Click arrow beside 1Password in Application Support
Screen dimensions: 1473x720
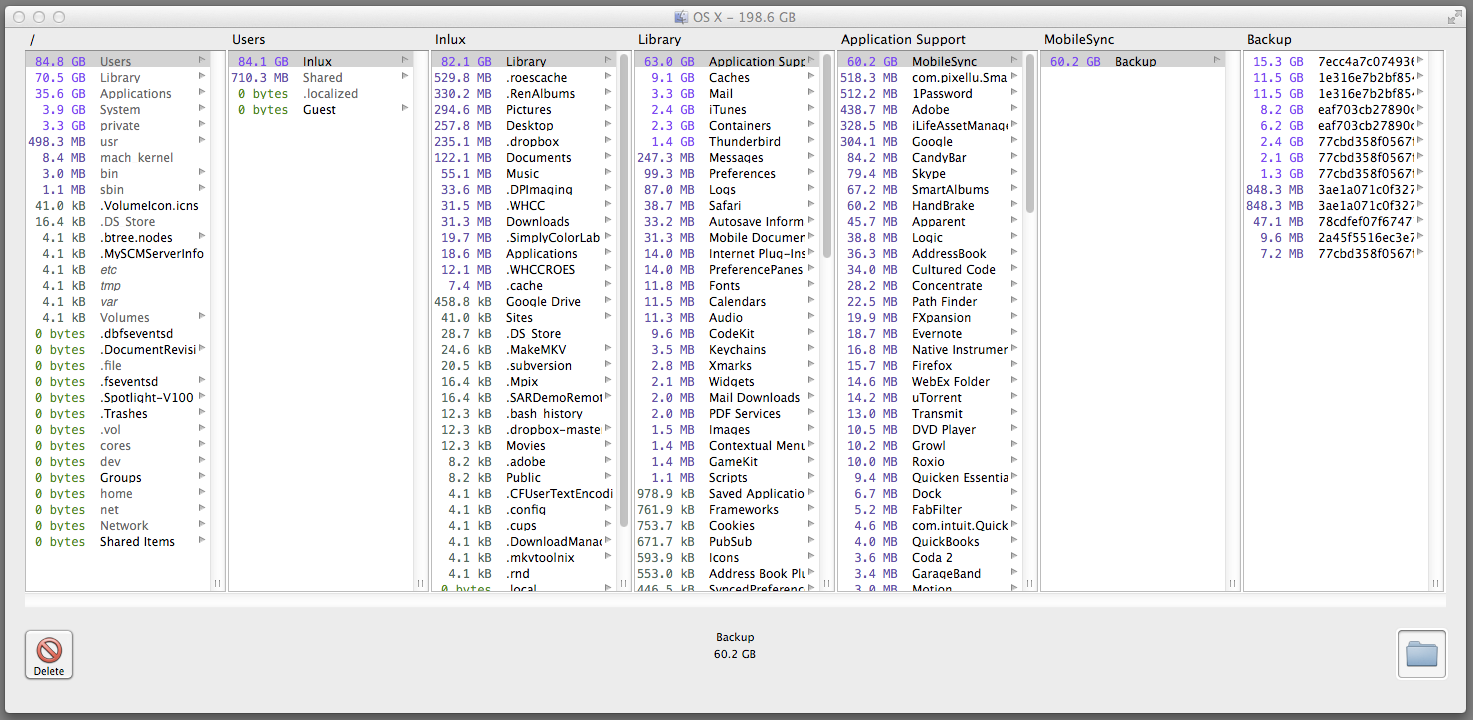tap(1014, 92)
